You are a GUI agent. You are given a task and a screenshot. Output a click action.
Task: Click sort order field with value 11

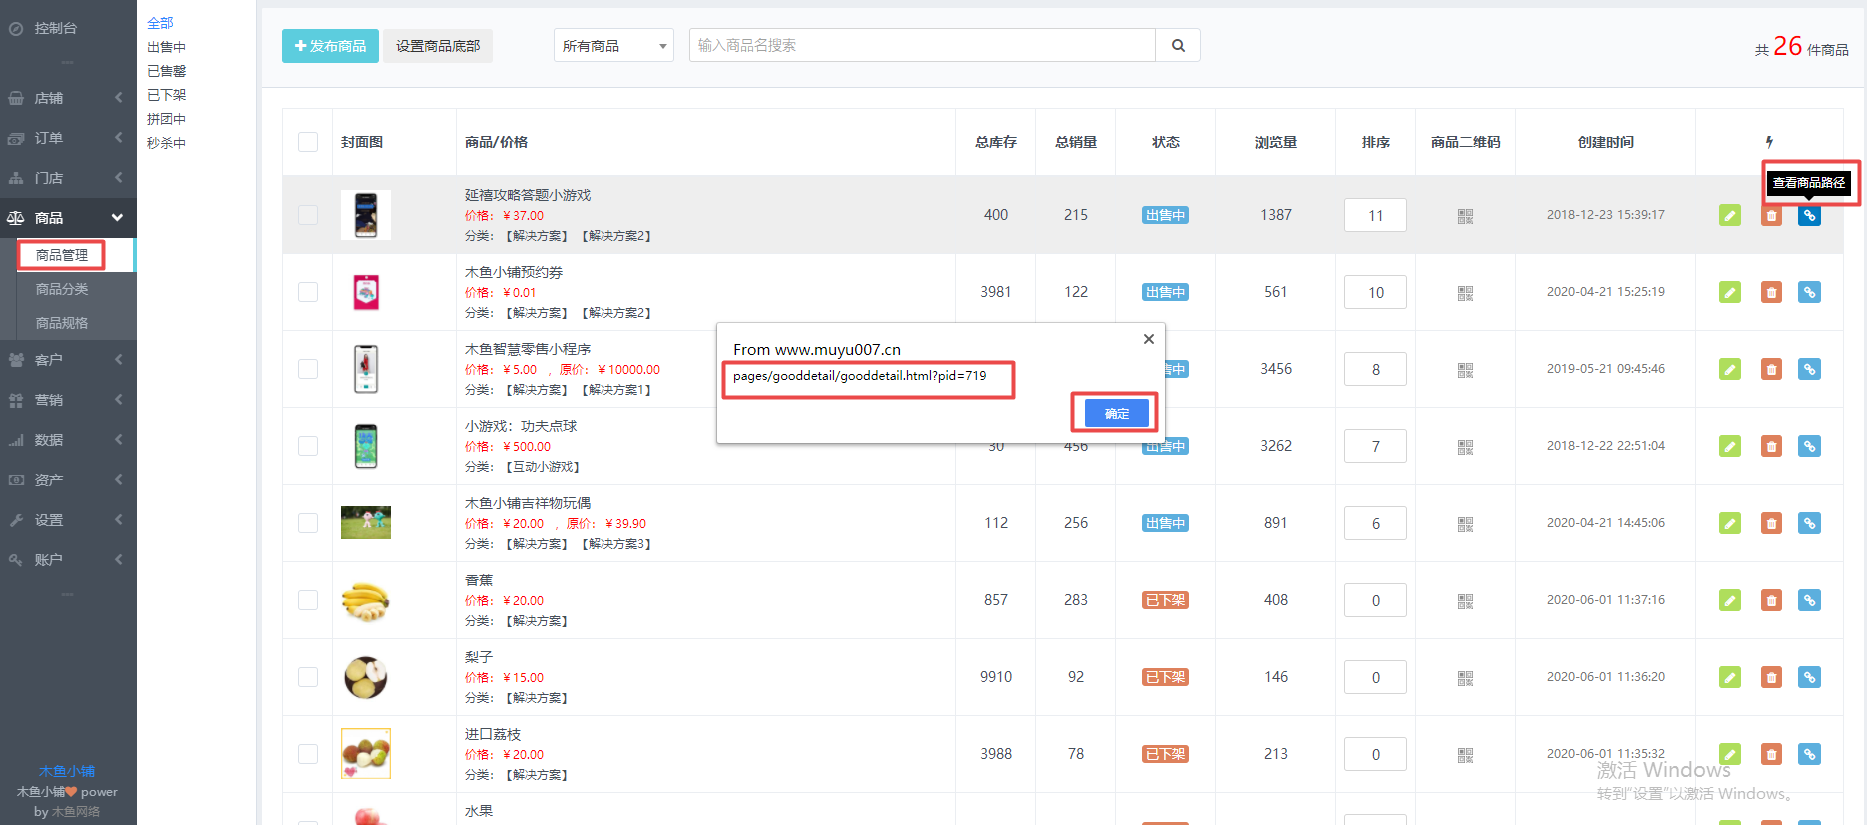[x=1375, y=215]
